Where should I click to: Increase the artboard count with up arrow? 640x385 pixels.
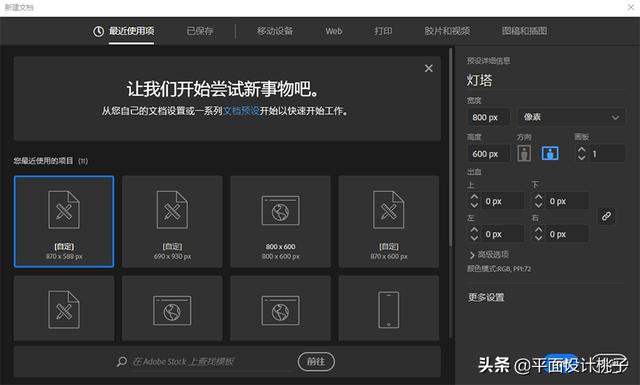(582, 149)
